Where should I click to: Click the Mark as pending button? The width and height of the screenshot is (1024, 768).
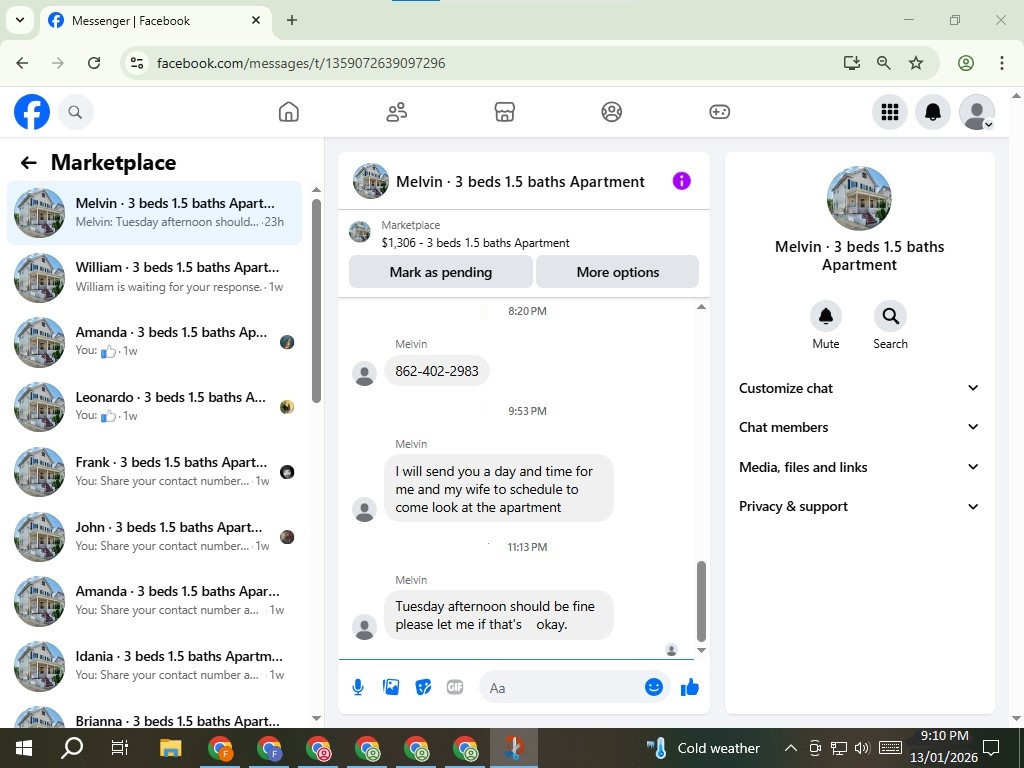(x=441, y=272)
